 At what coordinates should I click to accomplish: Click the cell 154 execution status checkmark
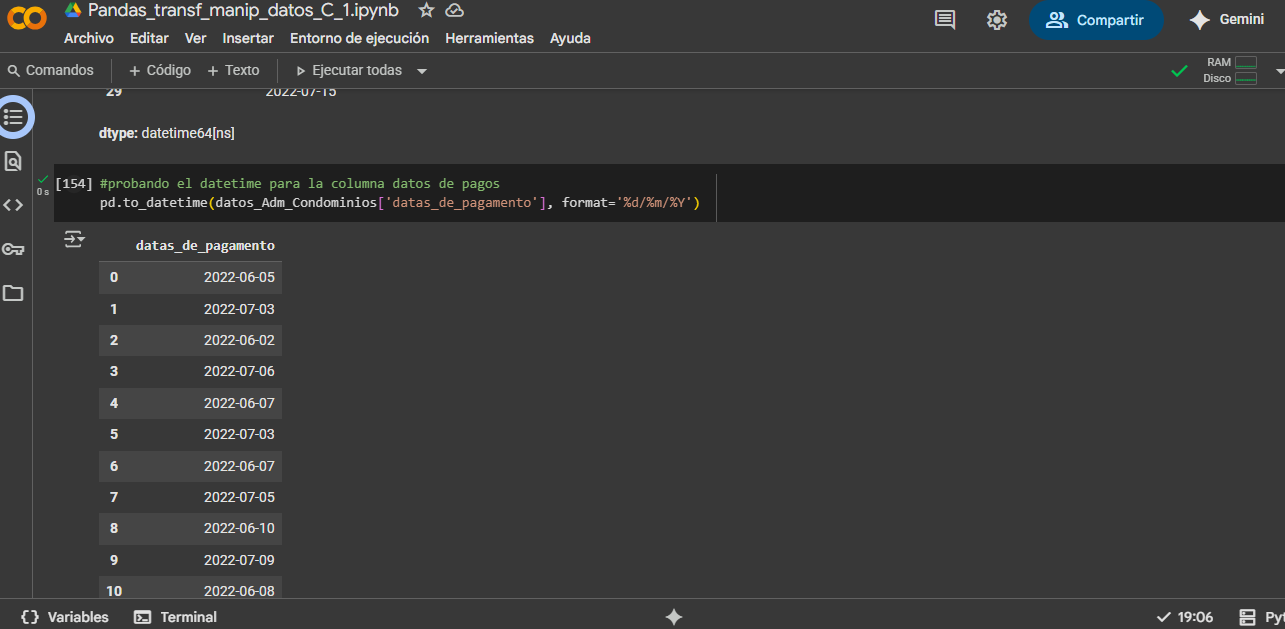pos(43,180)
